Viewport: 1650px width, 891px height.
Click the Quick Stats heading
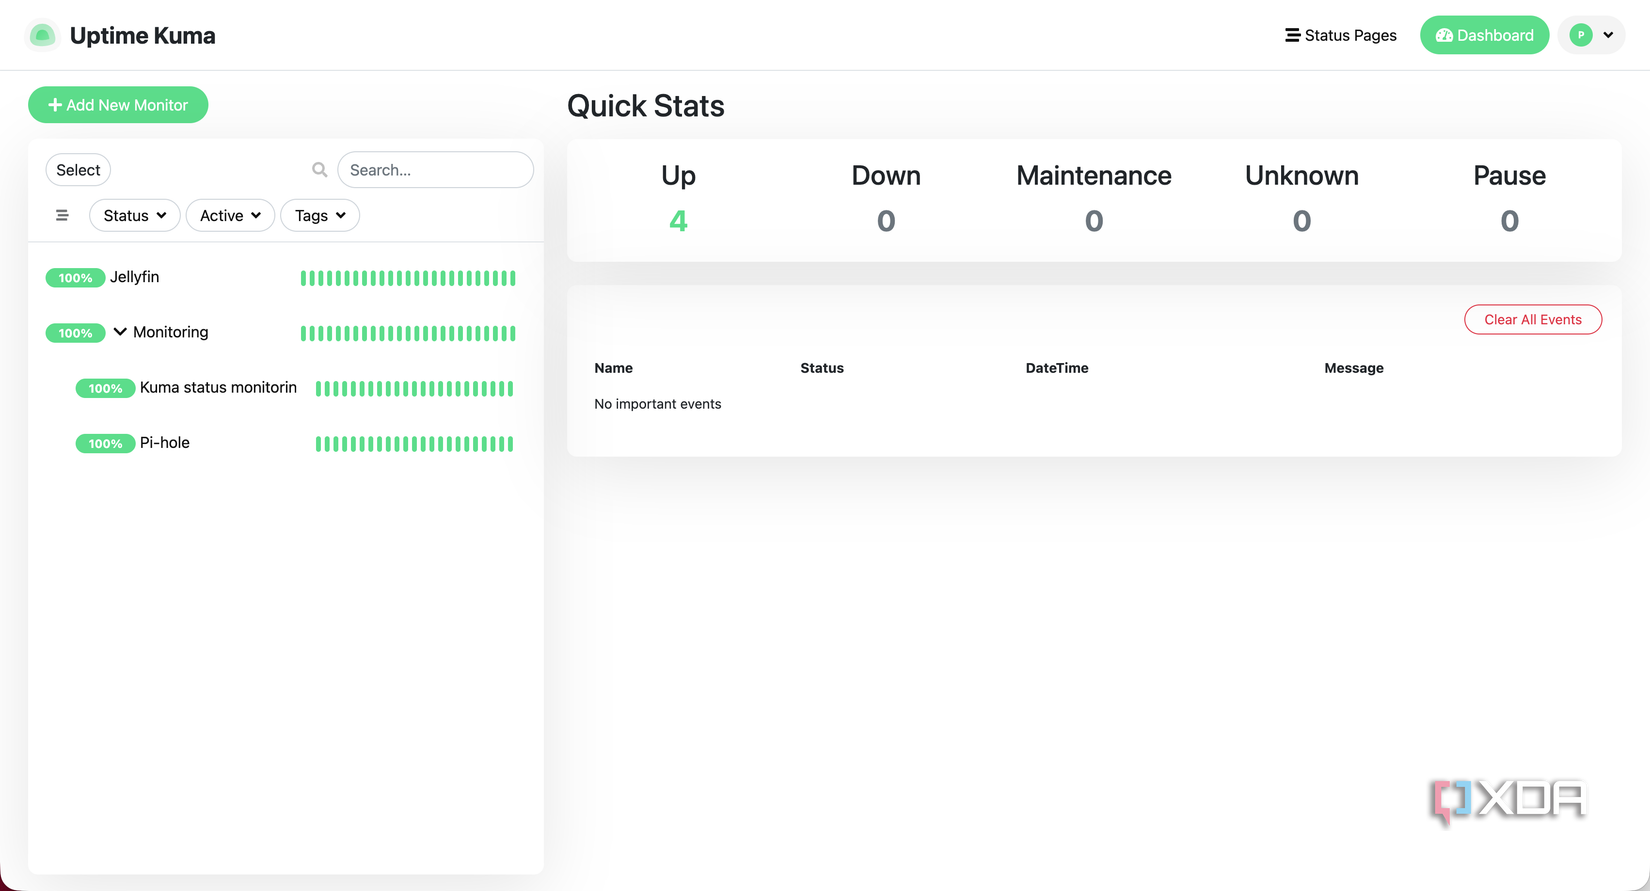click(x=646, y=106)
